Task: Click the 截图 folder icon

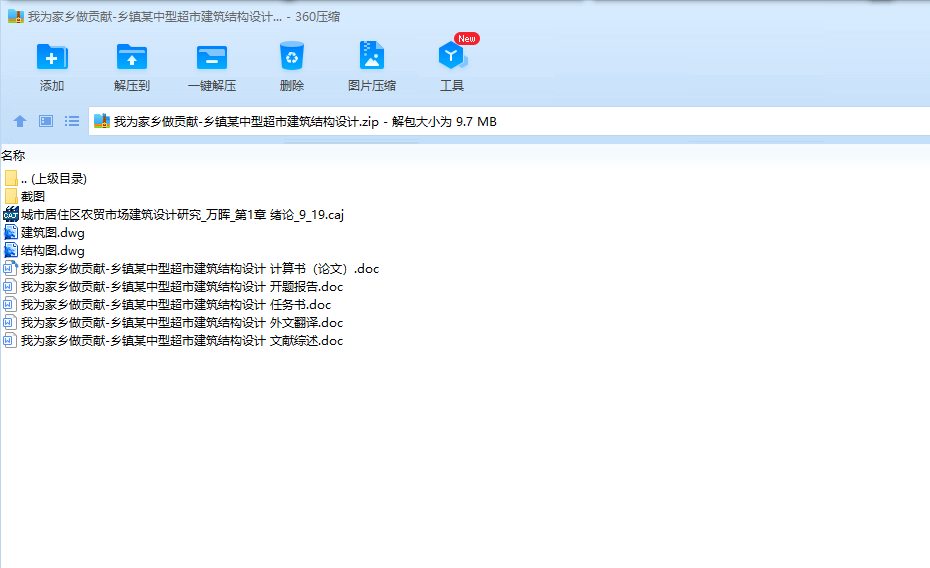Action: (11, 196)
